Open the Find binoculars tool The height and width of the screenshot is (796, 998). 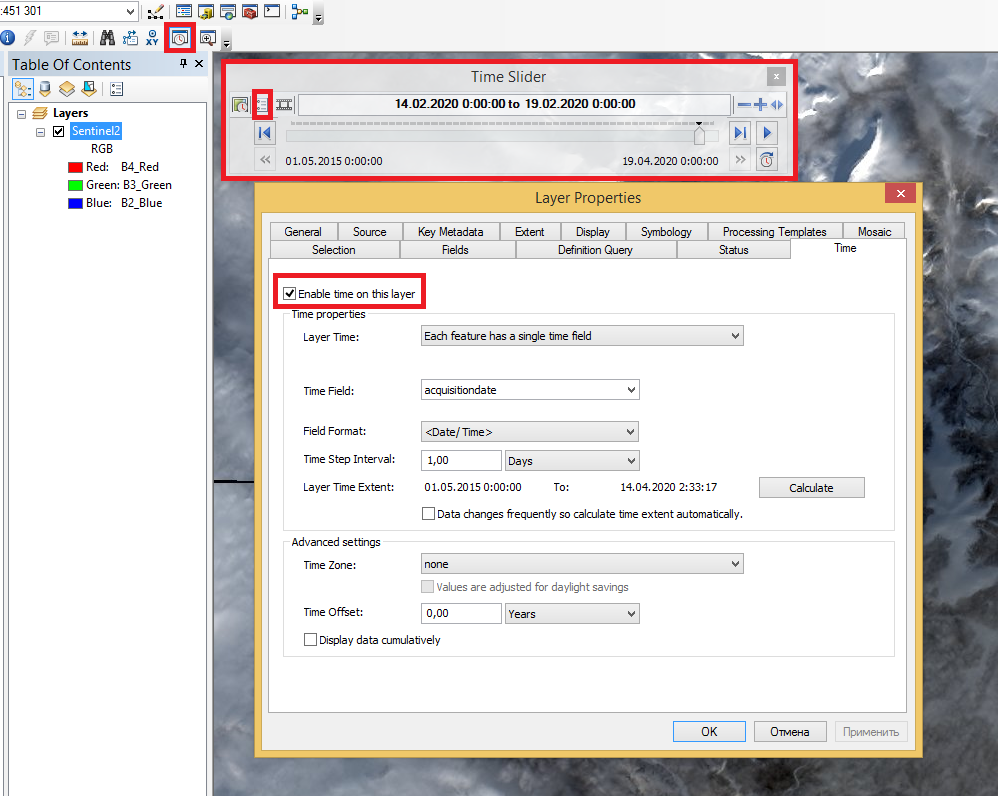[108, 38]
